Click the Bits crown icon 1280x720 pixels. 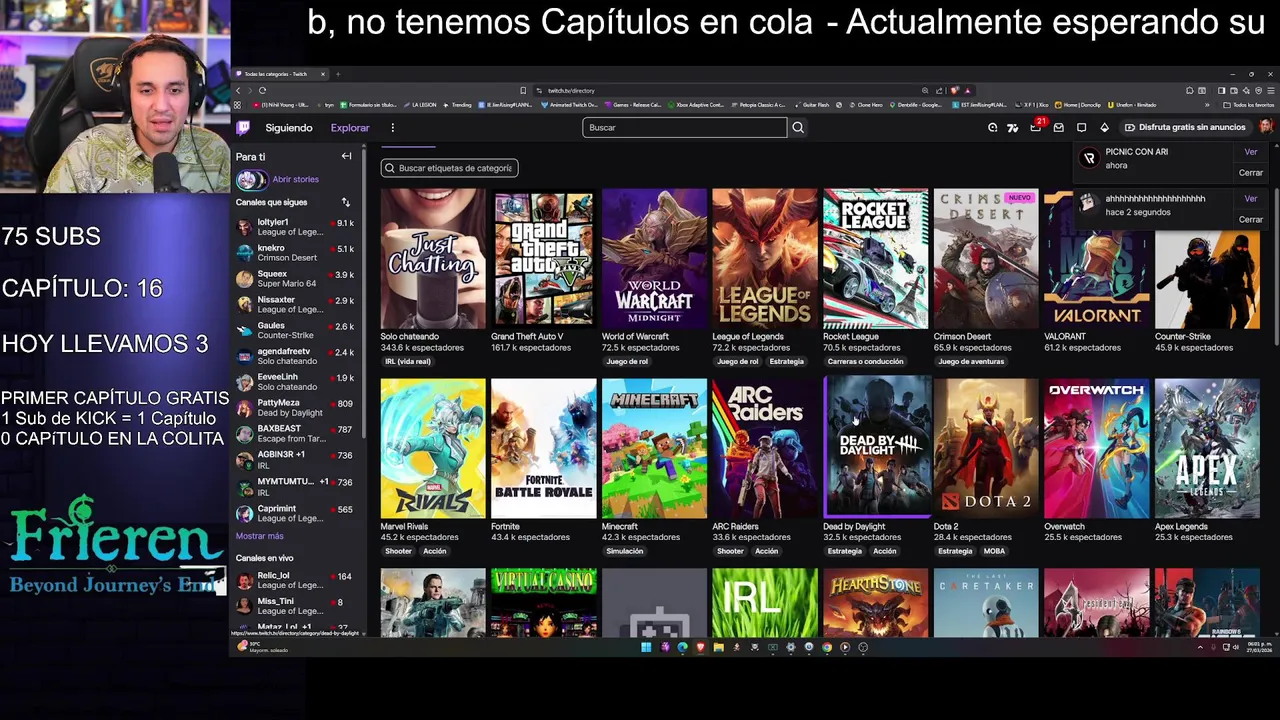pos(1104,128)
